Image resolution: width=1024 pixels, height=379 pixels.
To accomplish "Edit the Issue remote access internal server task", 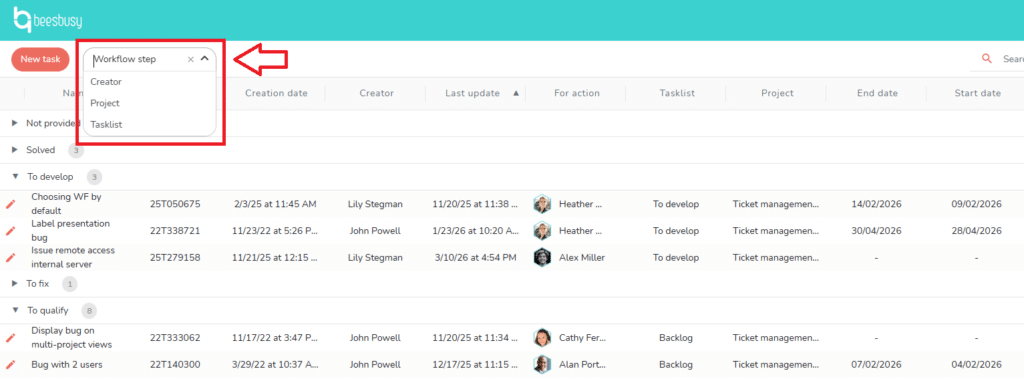I will pyautogui.click(x=10, y=257).
